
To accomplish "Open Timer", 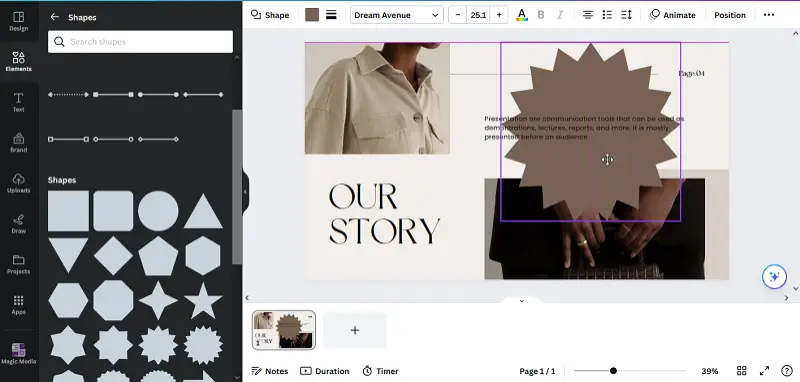I will [380, 371].
